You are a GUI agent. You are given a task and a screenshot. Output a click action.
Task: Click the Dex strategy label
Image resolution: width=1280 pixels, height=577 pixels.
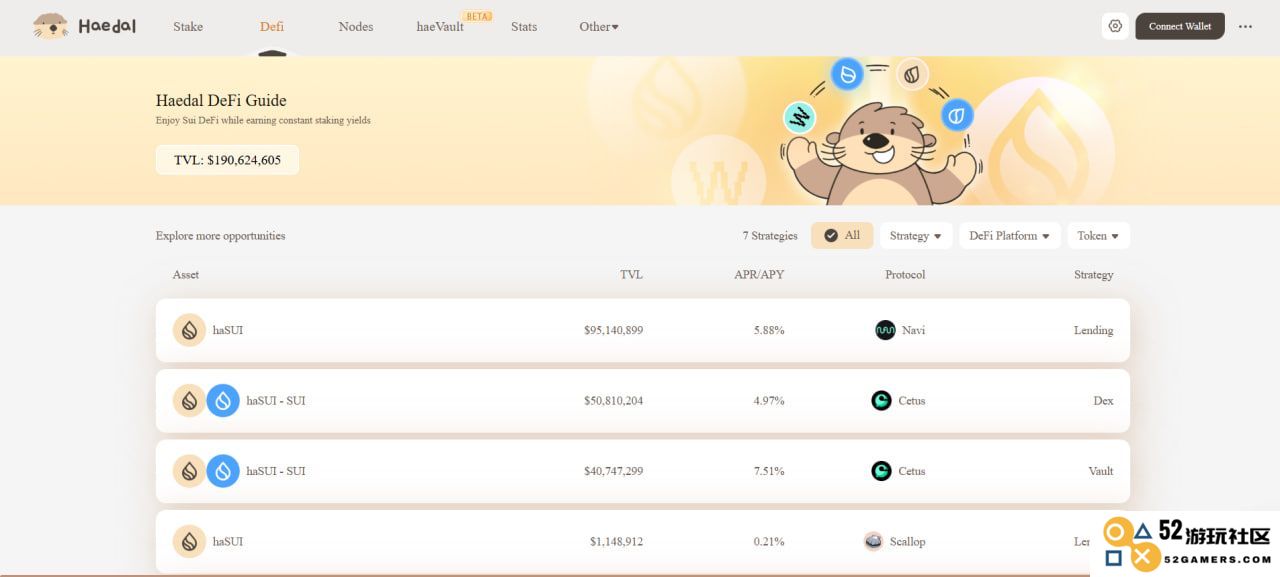tap(1103, 401)
